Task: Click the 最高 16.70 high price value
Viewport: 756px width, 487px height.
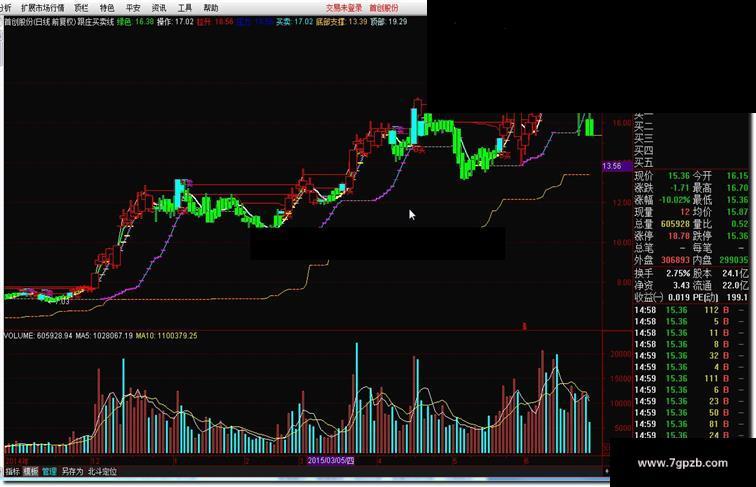Action: [x=737, y=188]
